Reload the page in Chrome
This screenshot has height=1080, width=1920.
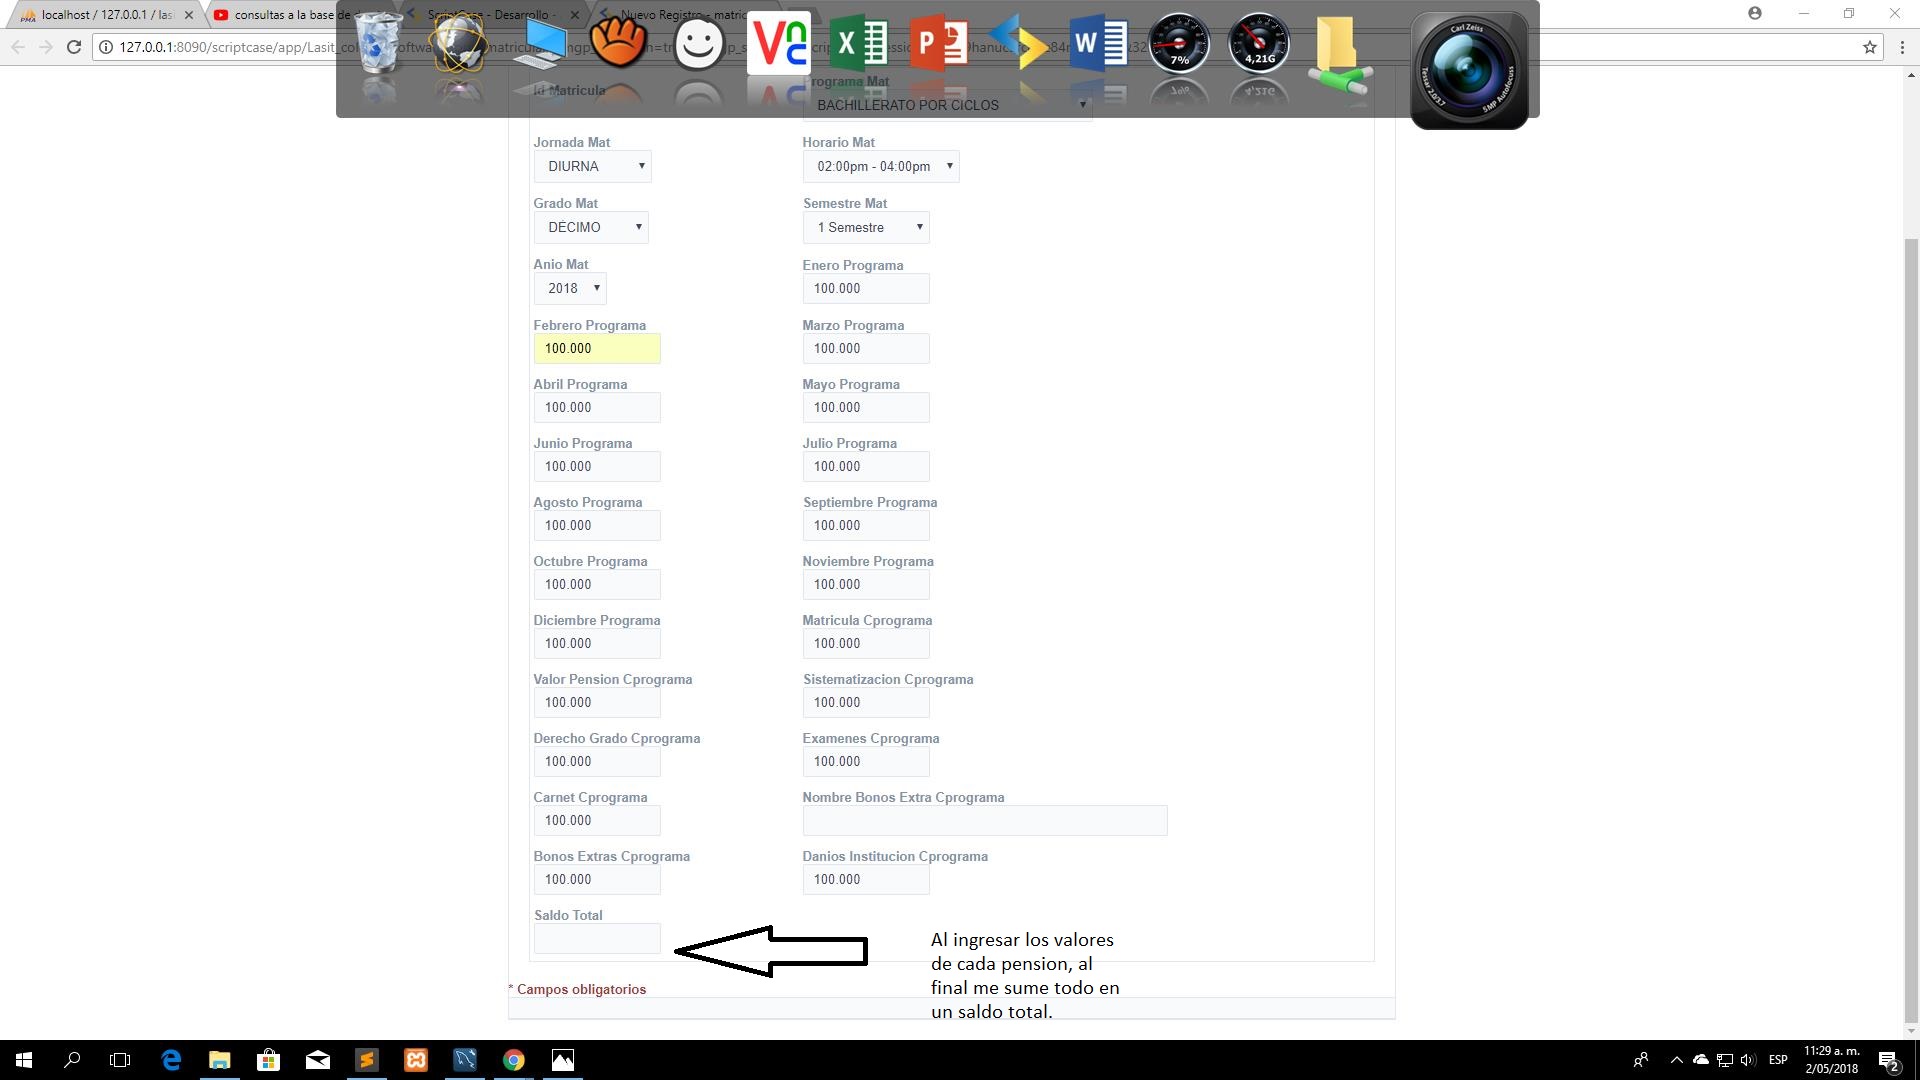point(74,47)
